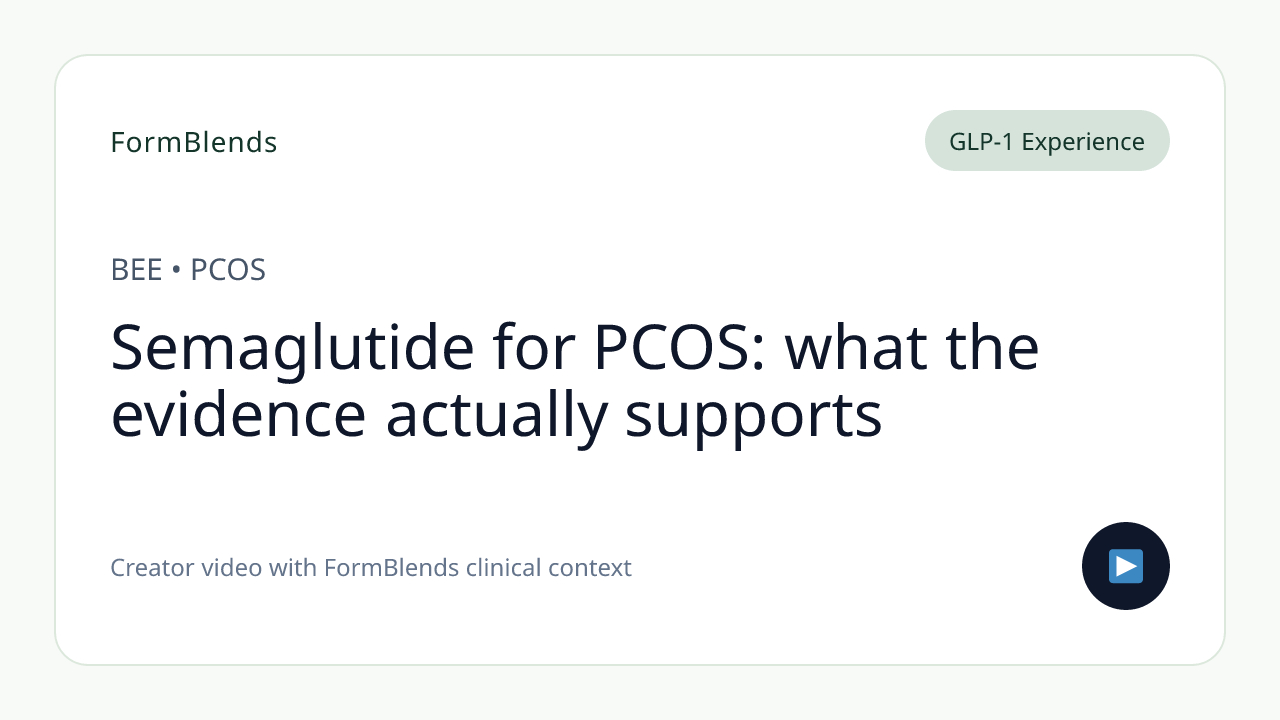Click the BEE creator label
The width and height of the screenshot is (1280, 720).
tap(136, 270)
